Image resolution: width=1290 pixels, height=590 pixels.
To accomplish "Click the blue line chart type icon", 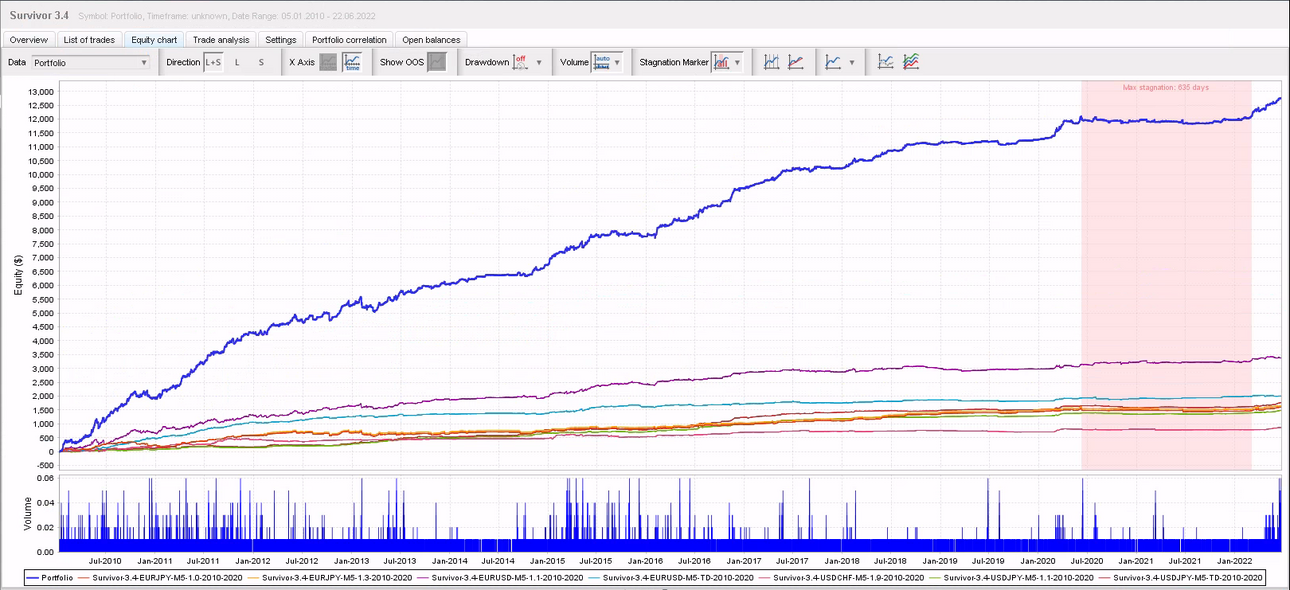I will (x=833, y=62).
